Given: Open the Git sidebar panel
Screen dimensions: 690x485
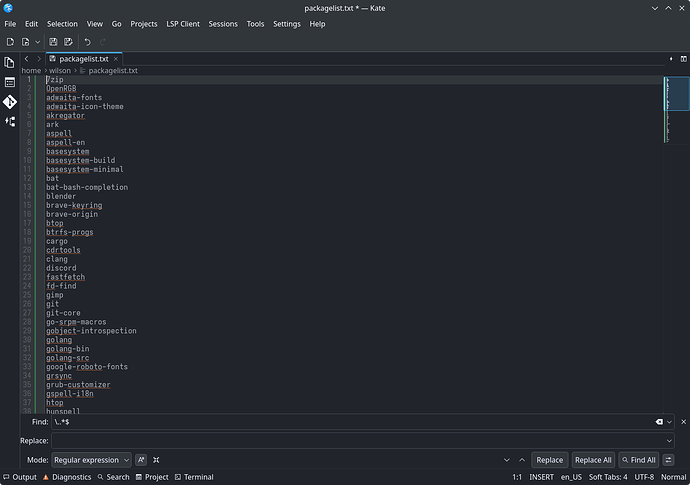Looking at the screenshot, I should click(x=10, y=102).
